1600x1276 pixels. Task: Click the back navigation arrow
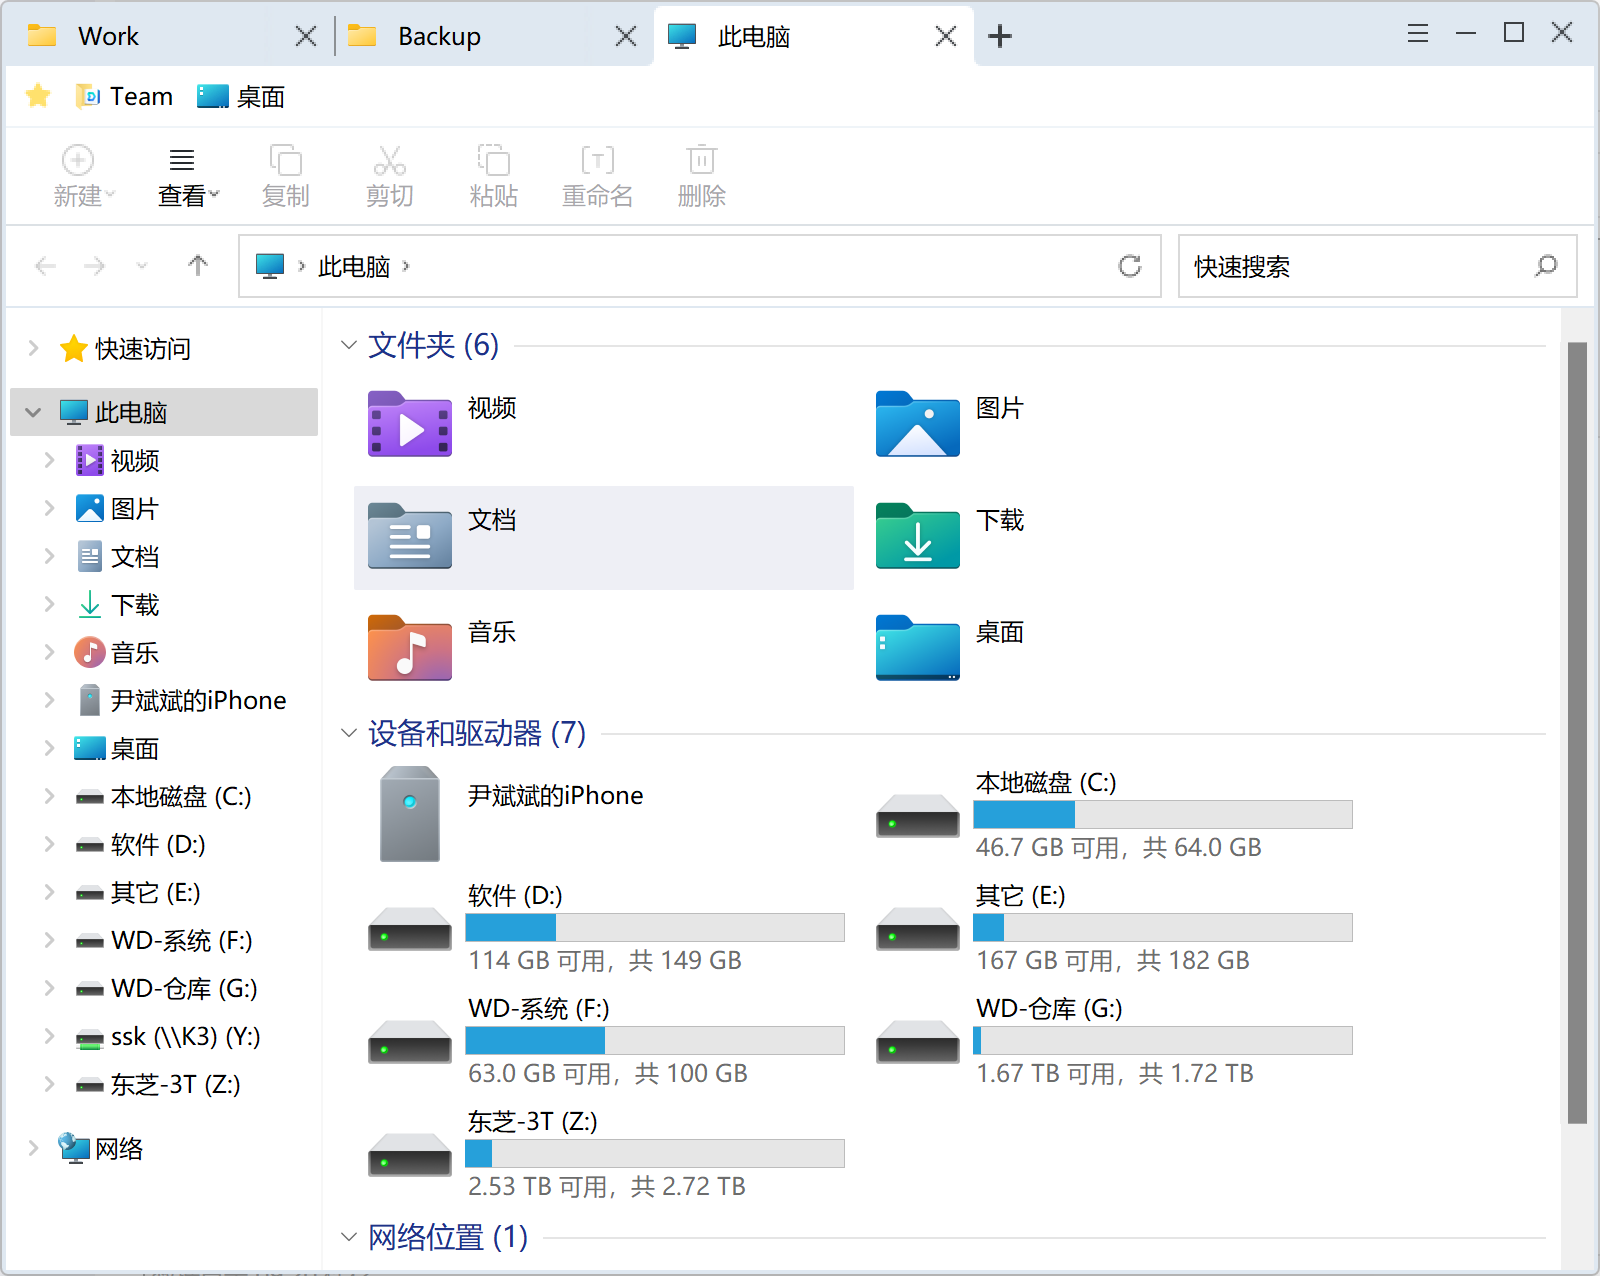pos(44,266)
